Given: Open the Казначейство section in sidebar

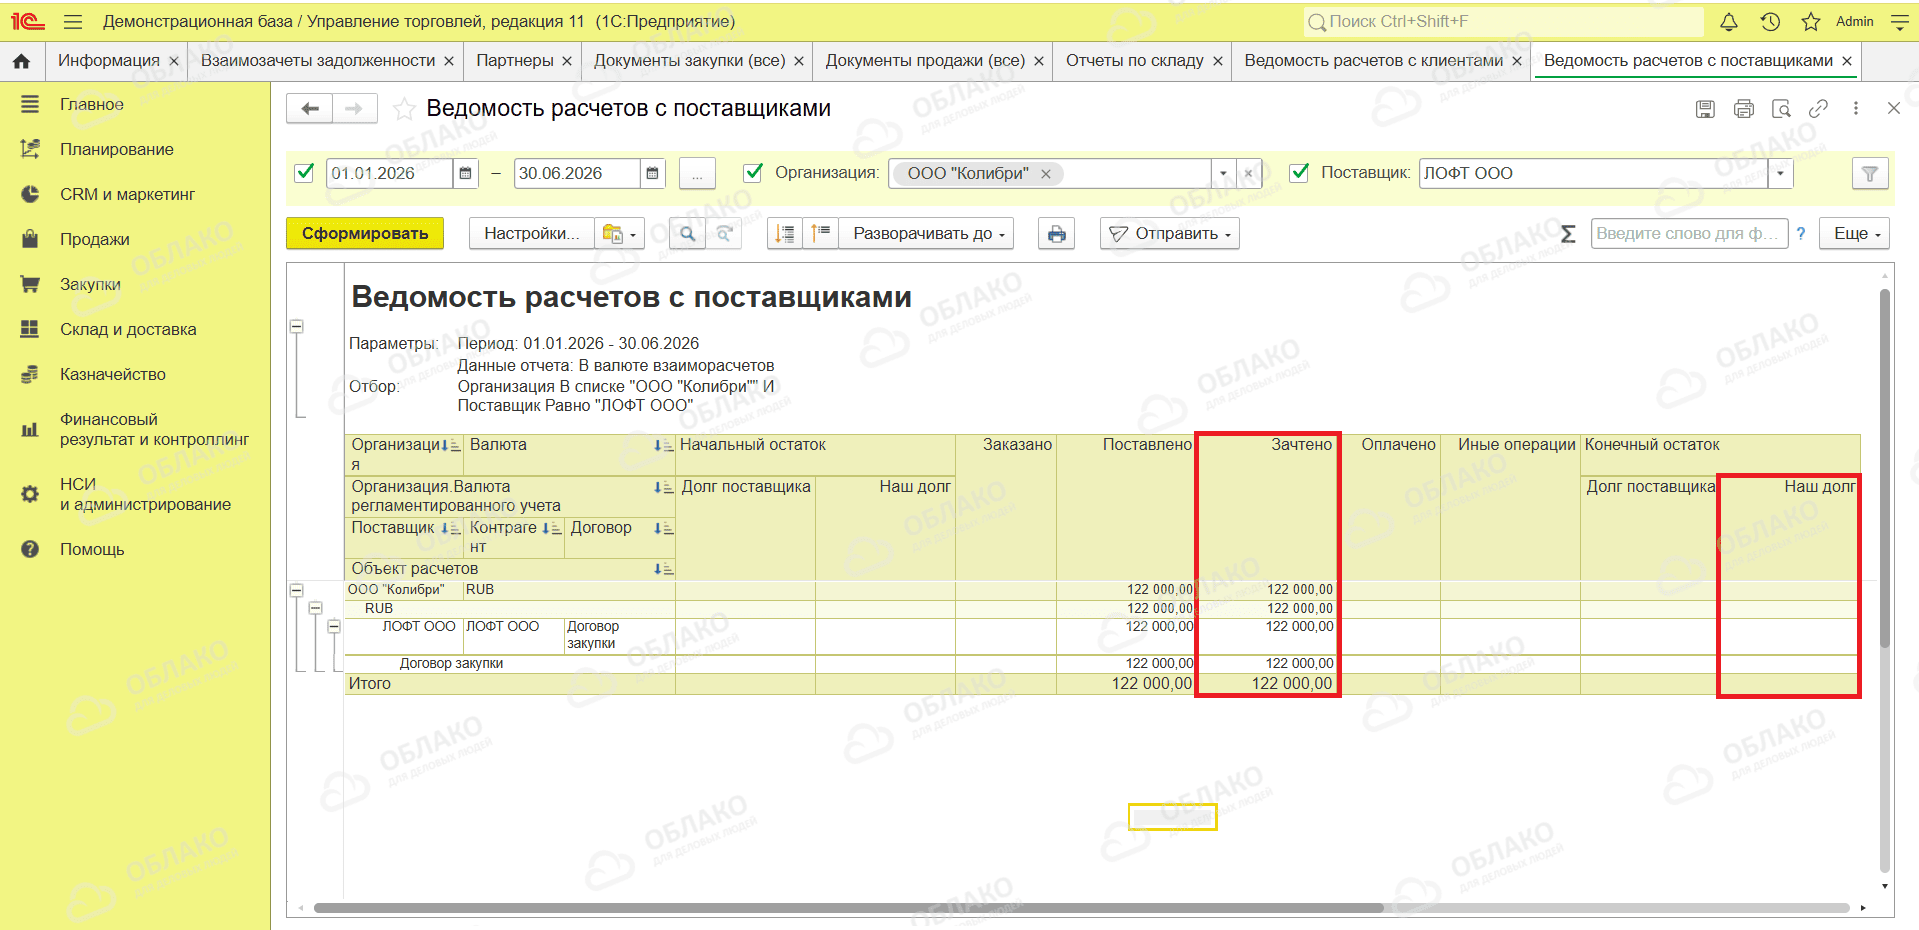Looking at the screenshot, I should (x=113, y=375).
